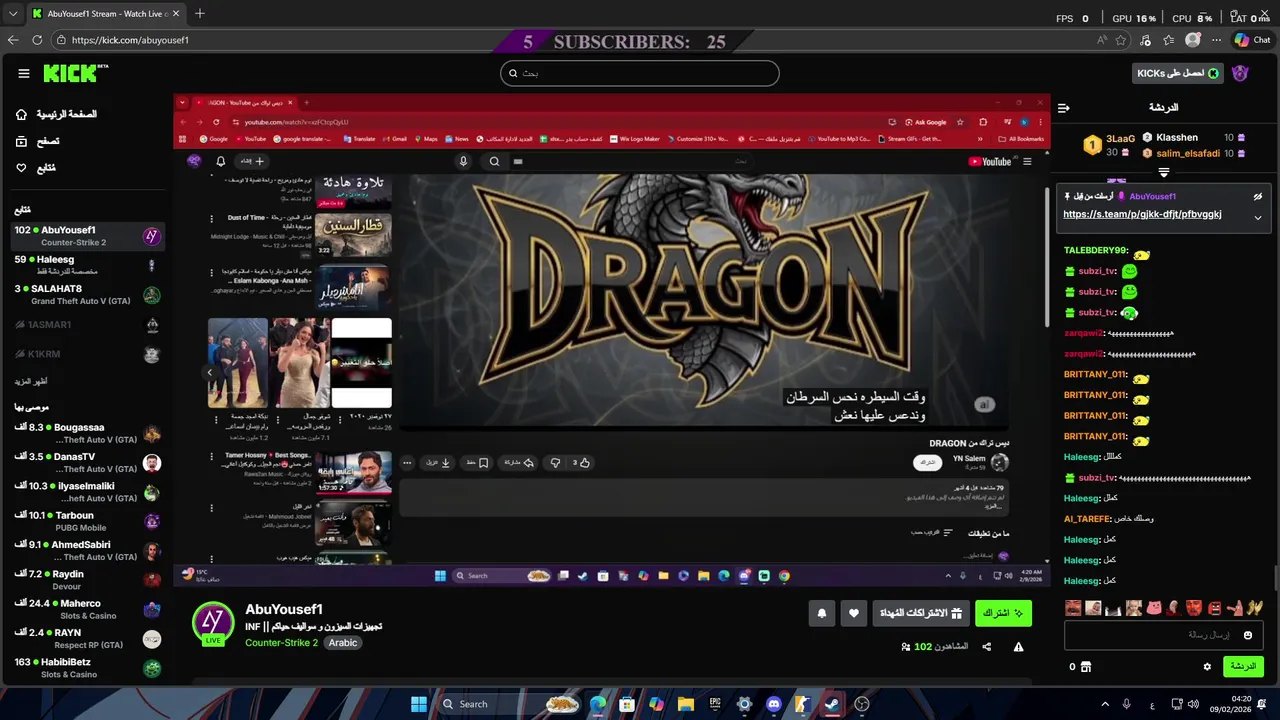Viewport: 1280px width, 720px height.
Task: Insert the pink pig emote
Action: click(1153, 607)
